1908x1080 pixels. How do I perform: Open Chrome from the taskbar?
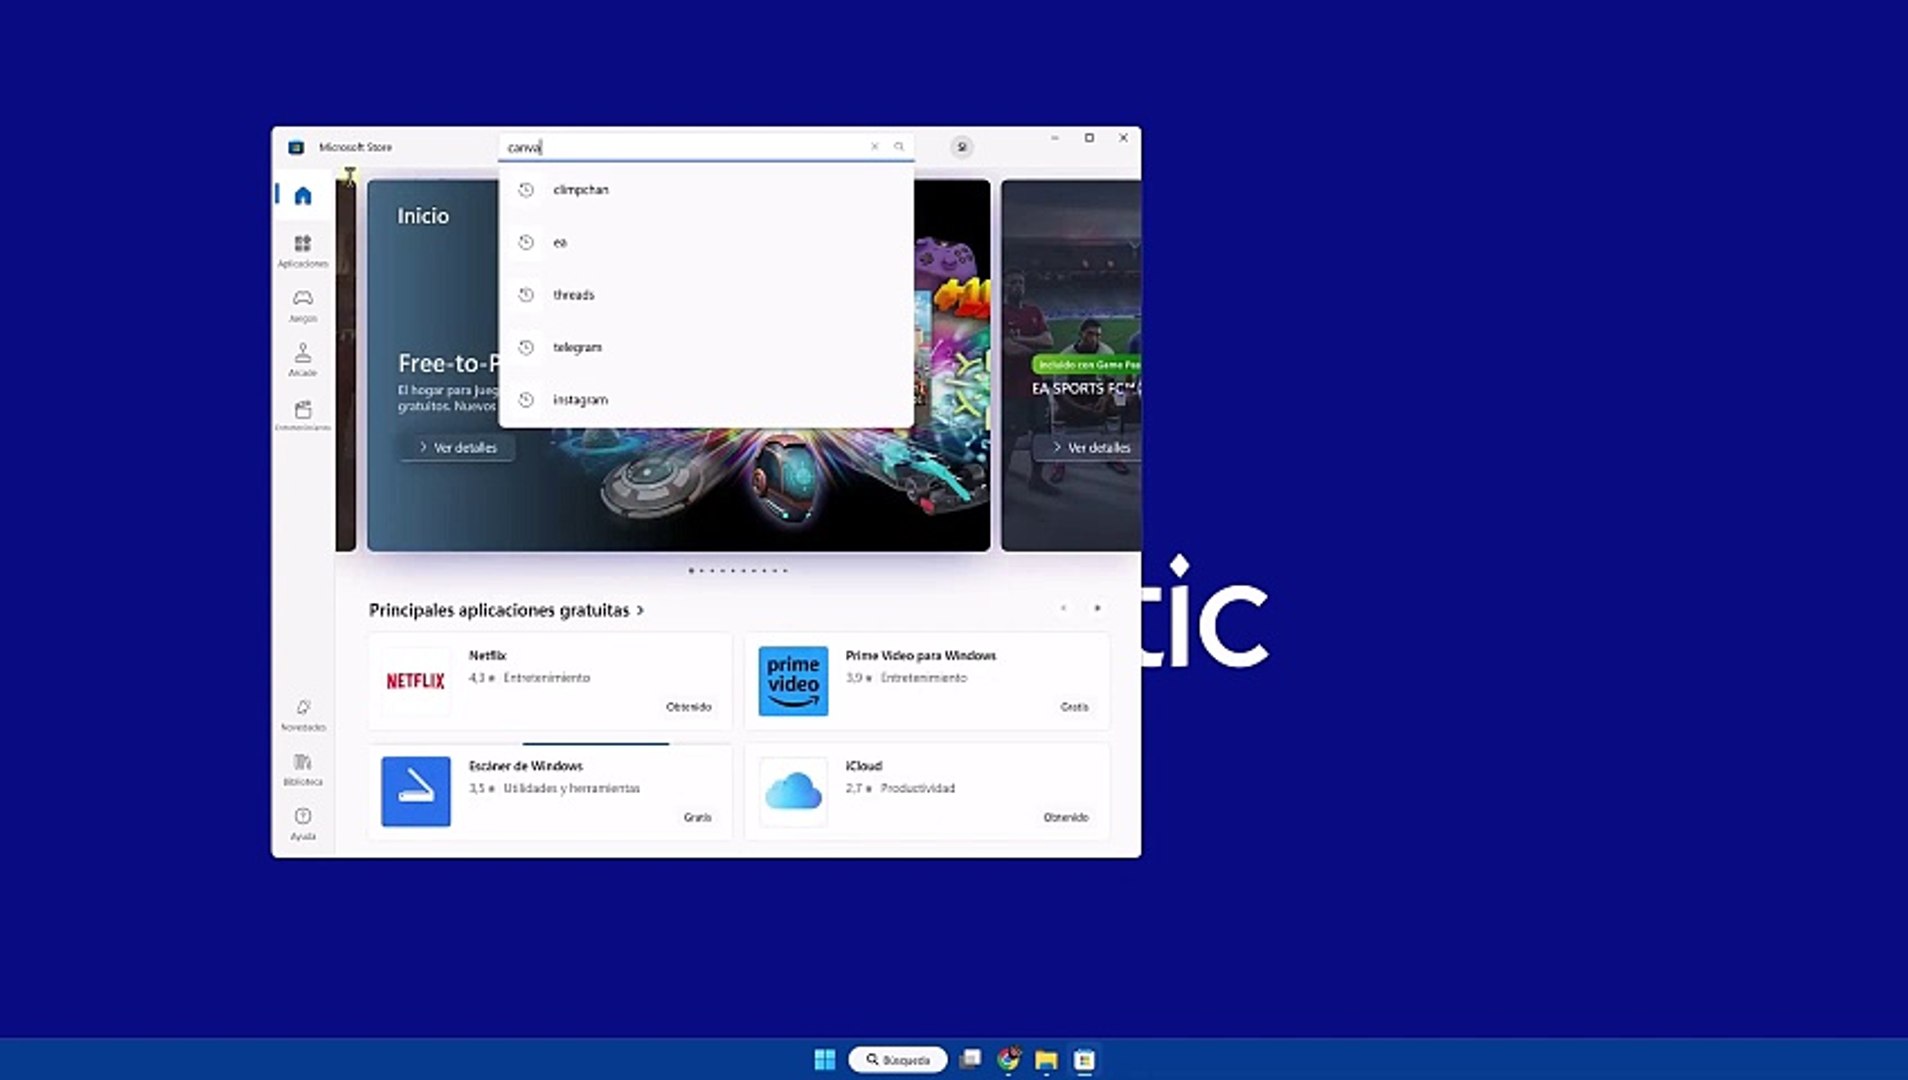1007,1059
